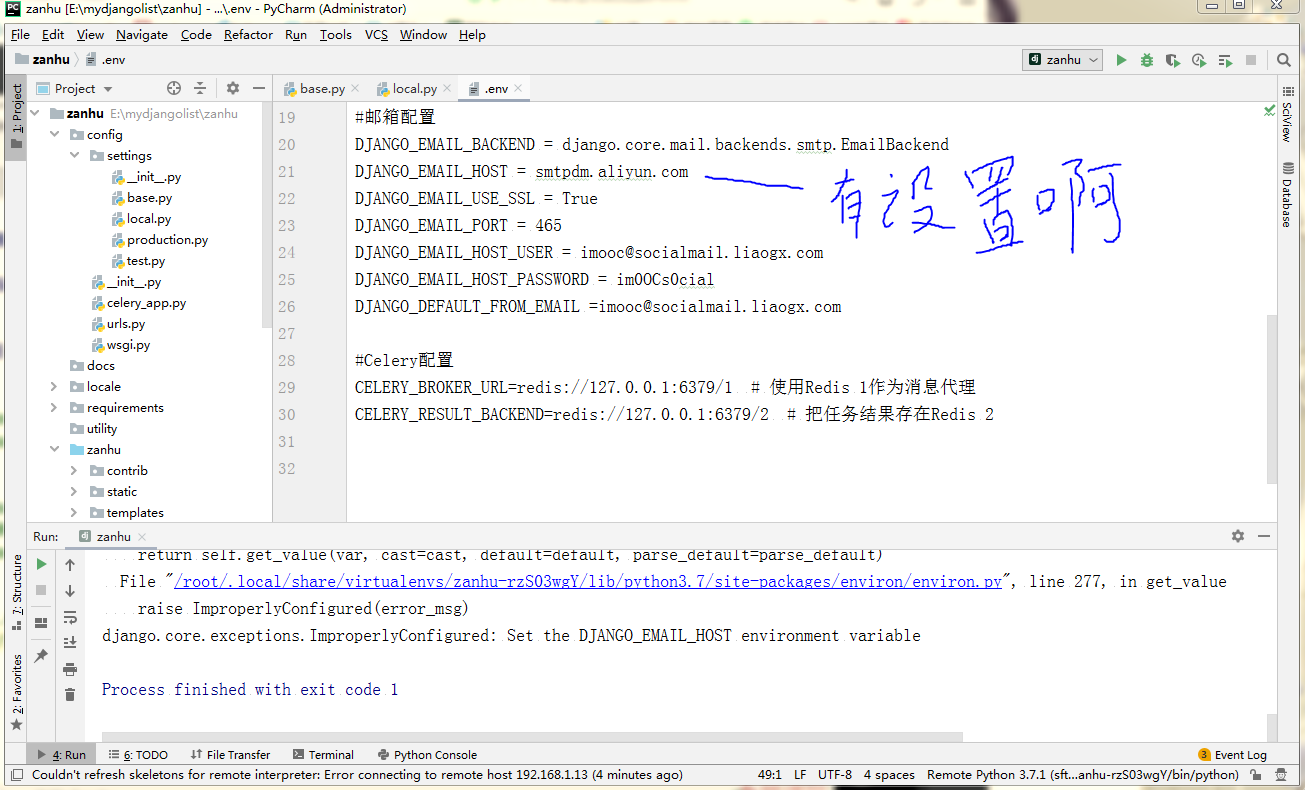1305x790 pixels.
Task: Open environ.py link in traceback
Action: pyautogui.click(x=590, y=581)
